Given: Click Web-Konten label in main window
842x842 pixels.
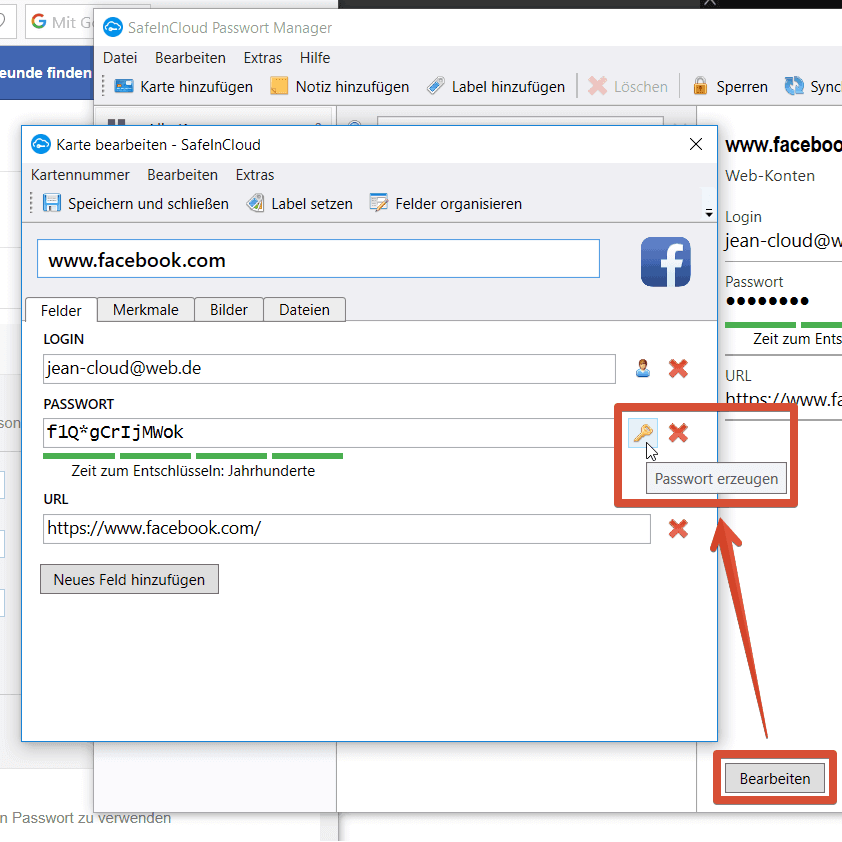Looking at the screenshot, I should tap(770, 176).
